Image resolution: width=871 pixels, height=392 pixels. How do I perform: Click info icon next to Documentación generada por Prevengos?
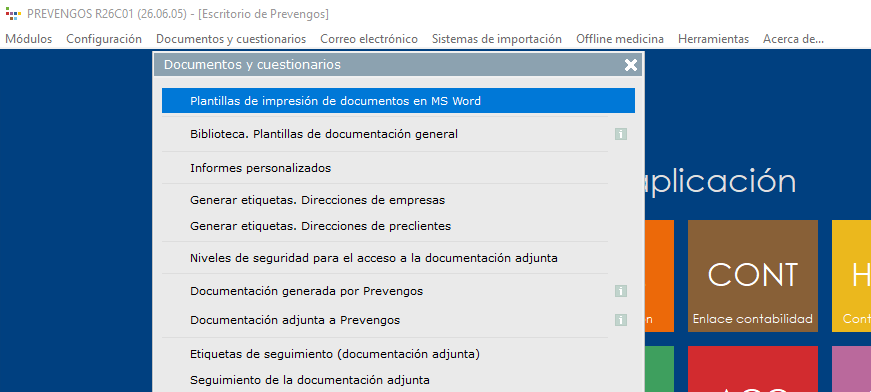pyautogui.click(x=621, y=291)
